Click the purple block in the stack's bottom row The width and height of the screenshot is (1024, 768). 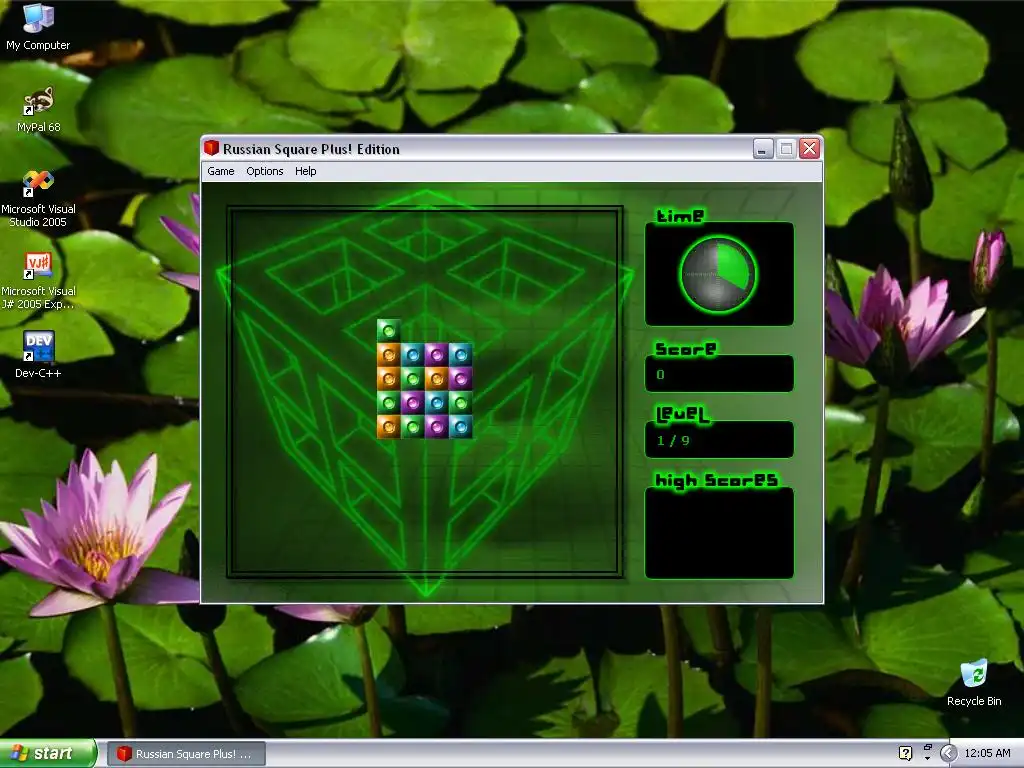(436, 427)
